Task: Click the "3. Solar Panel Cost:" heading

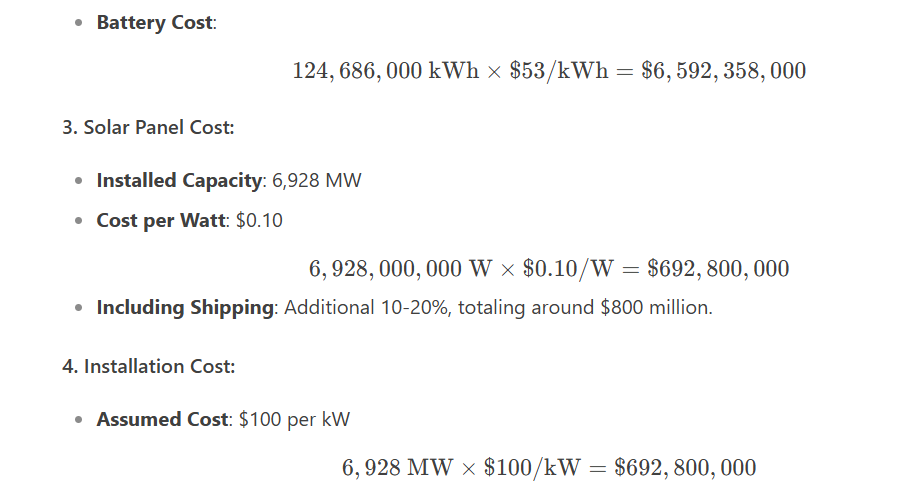Action: click(148, 127)
